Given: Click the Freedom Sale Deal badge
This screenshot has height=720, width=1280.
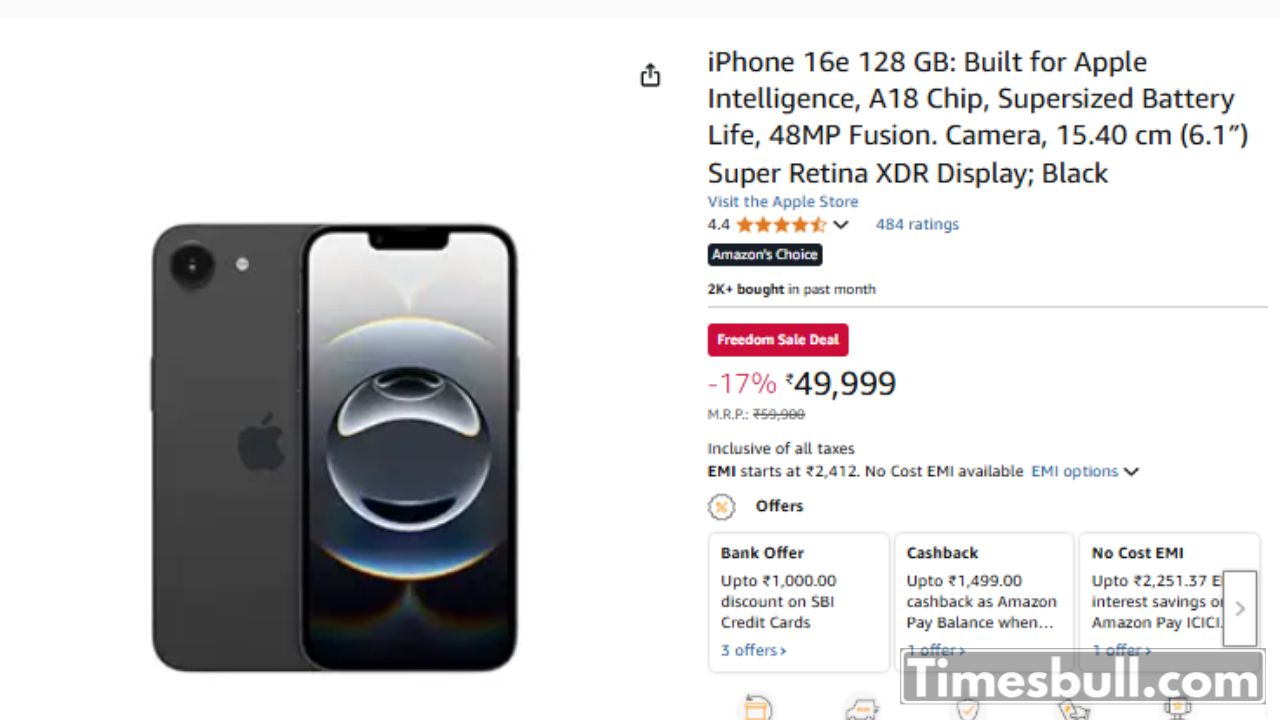Looking at the screenshot, I should pos(778,340).
